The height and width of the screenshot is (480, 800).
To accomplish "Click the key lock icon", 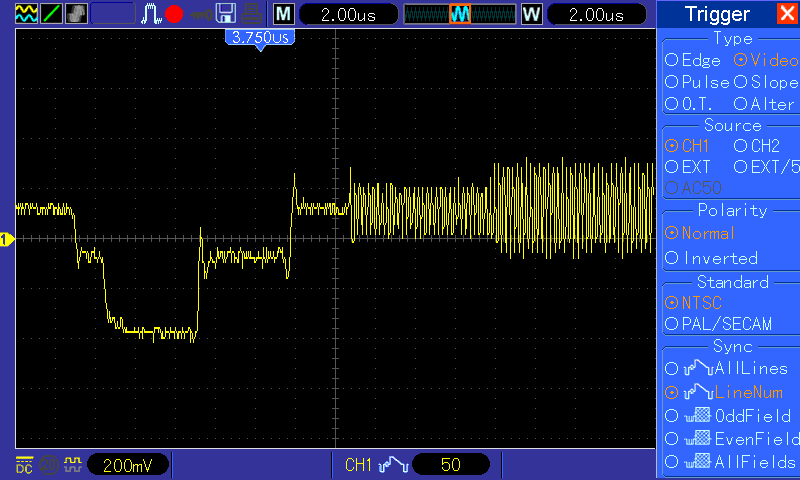I will (x=201, y=14).
